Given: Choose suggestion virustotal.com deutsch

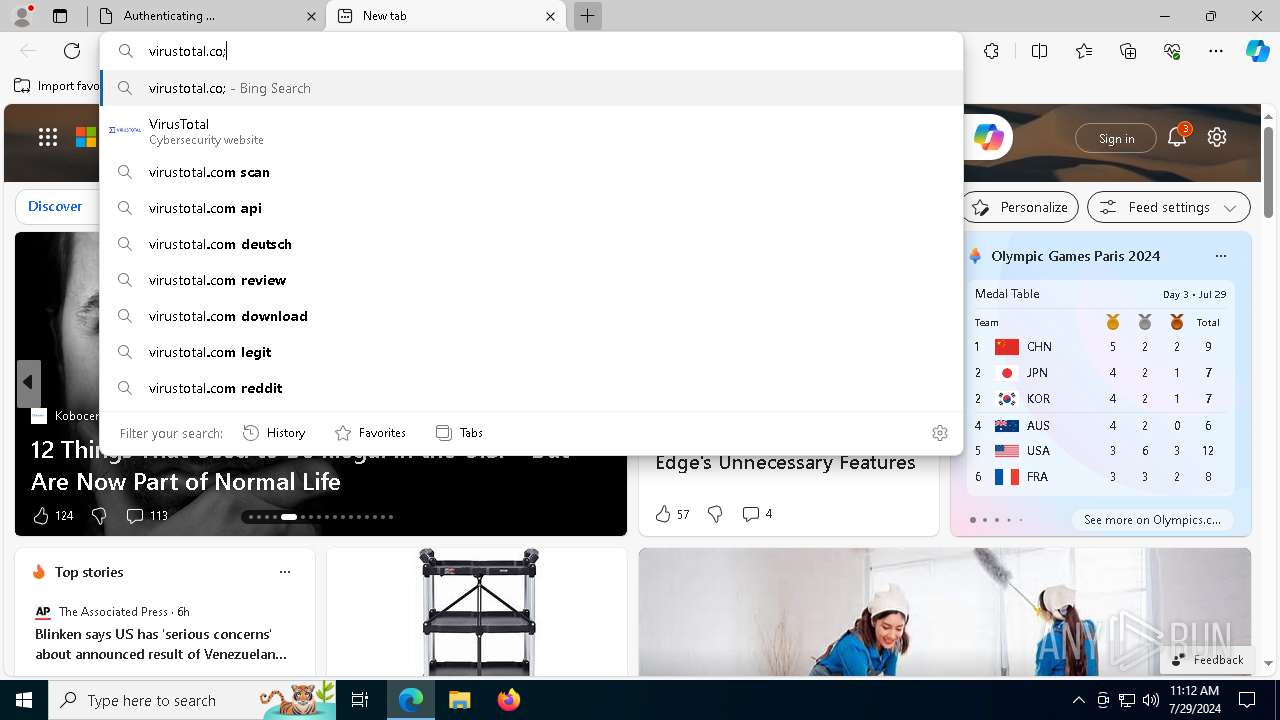Looking at the screenshot, I should pos(531,244).
